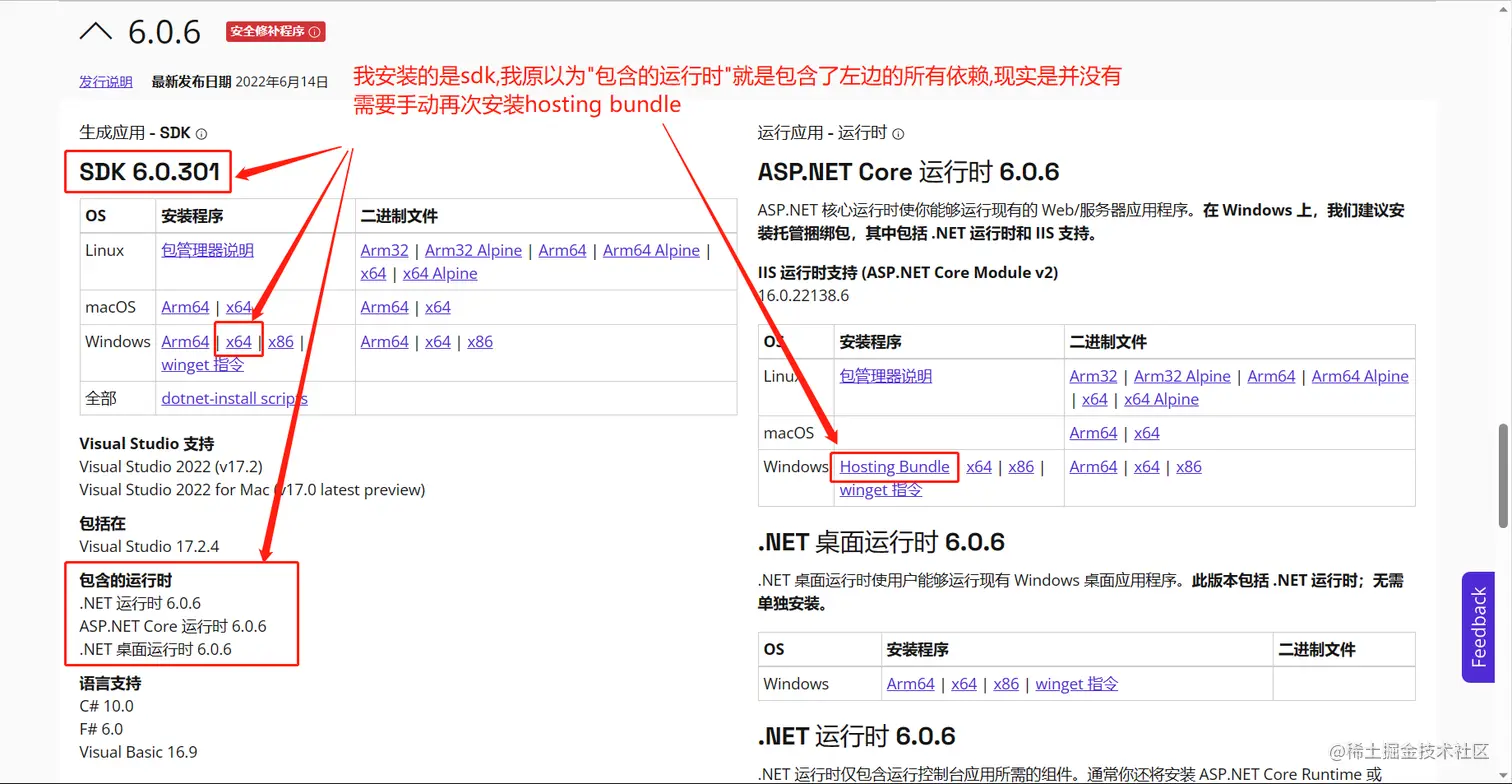1512x784 pixels.
Task: Open the 发行说明 release notes
Action: pyautogui.click(x=105, y=82)
